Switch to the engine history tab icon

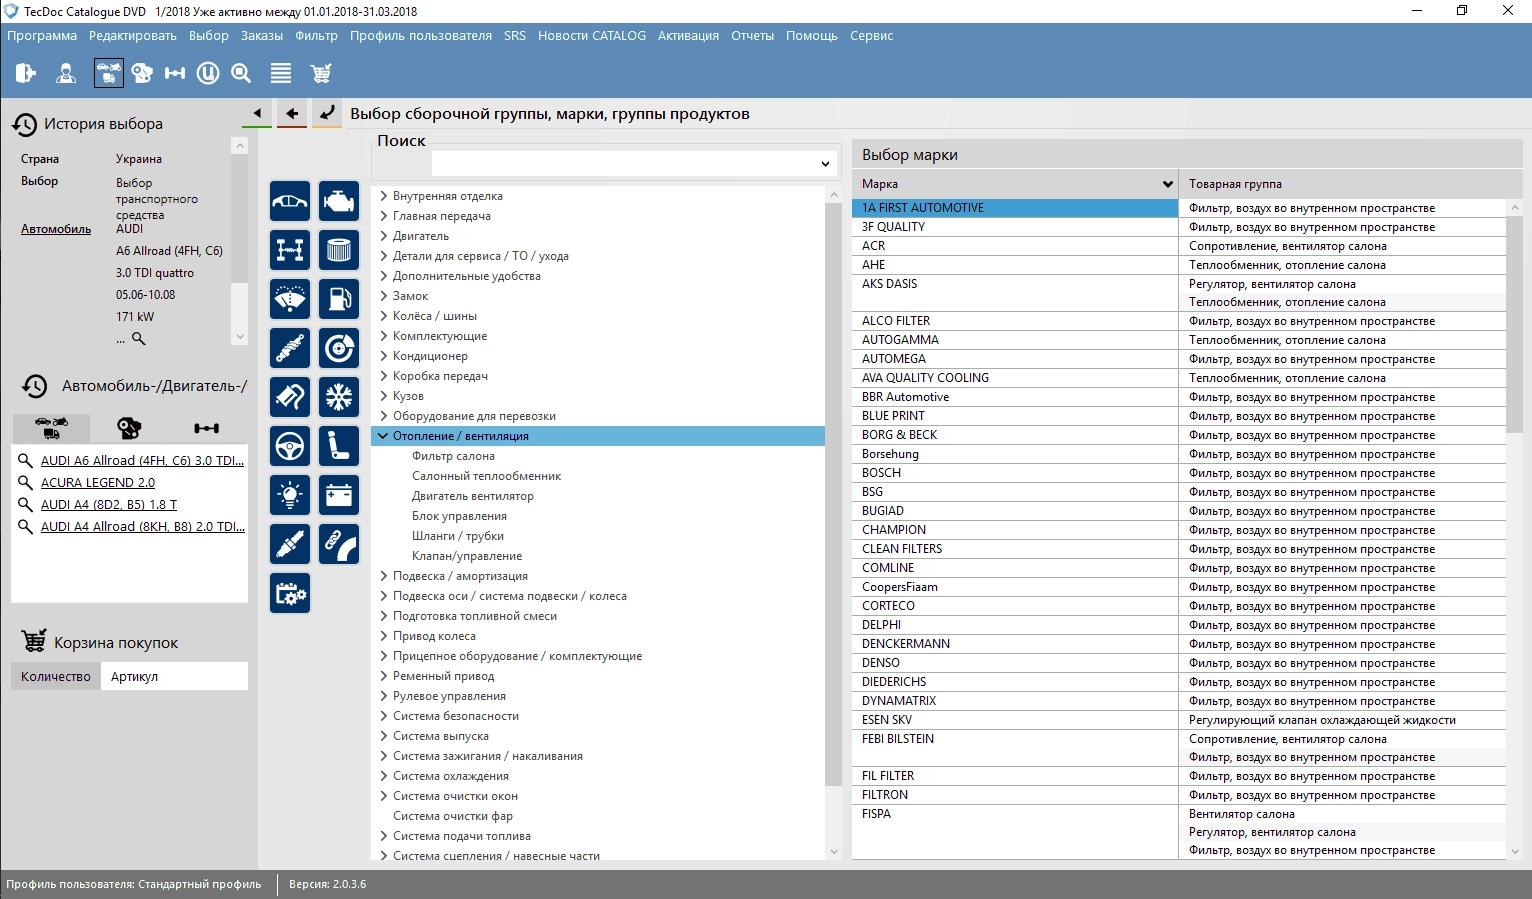pyautogui.click(x=129, y=428)
